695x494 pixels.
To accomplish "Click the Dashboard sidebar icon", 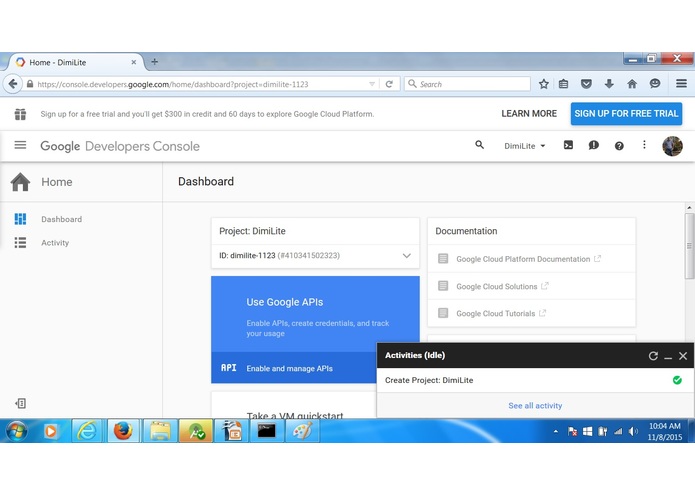I will click(20, 219).
